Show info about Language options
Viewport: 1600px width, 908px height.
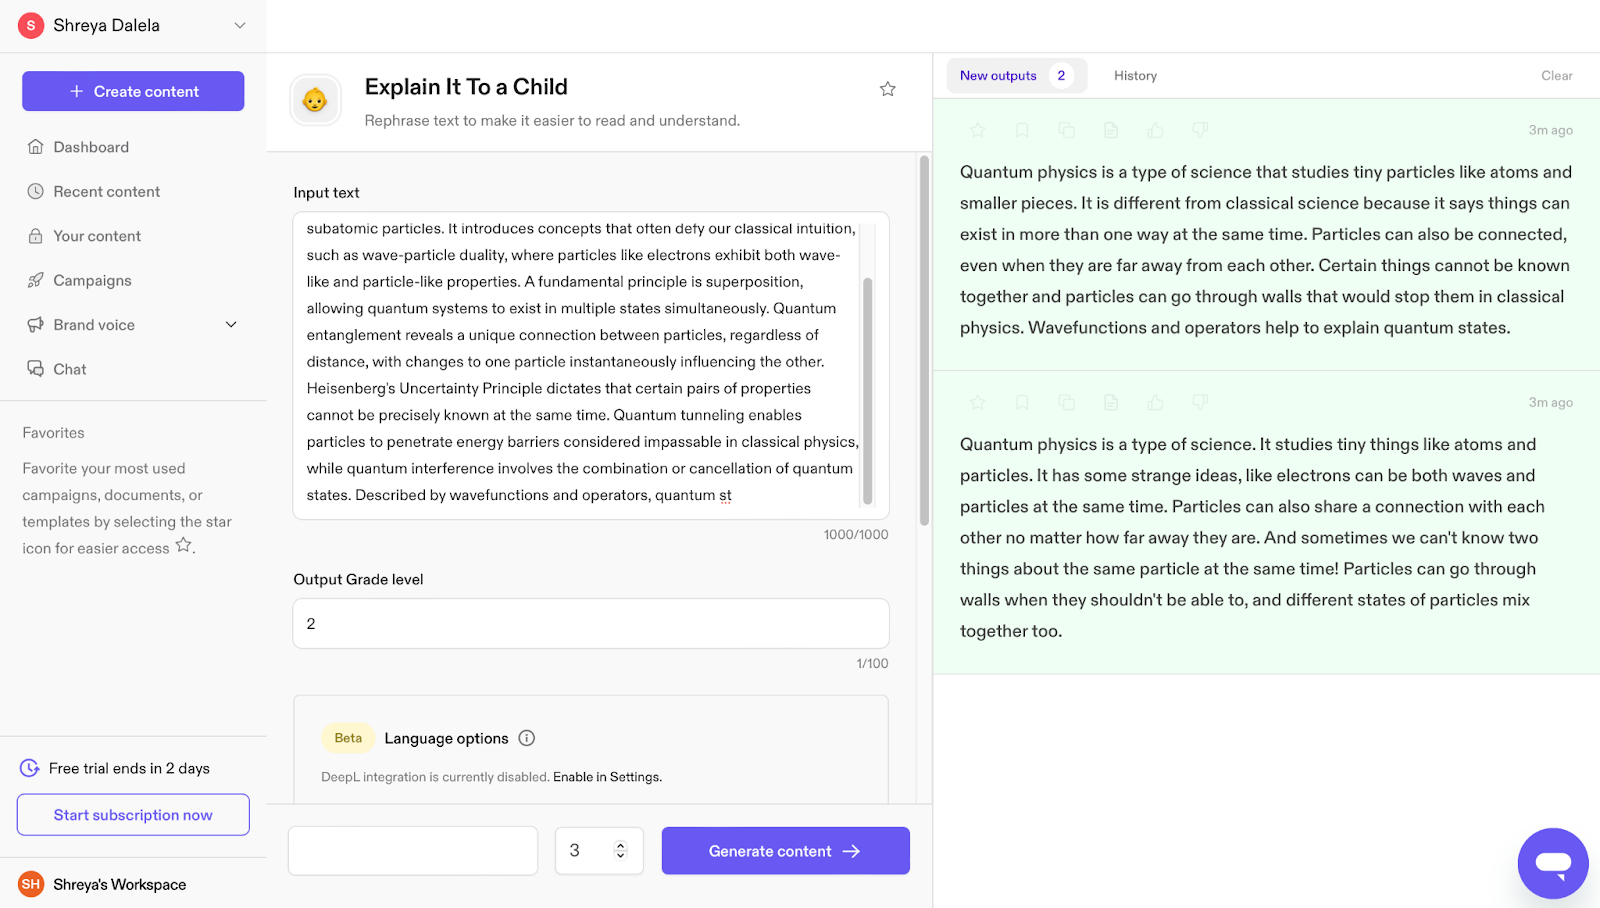[527, 738]
